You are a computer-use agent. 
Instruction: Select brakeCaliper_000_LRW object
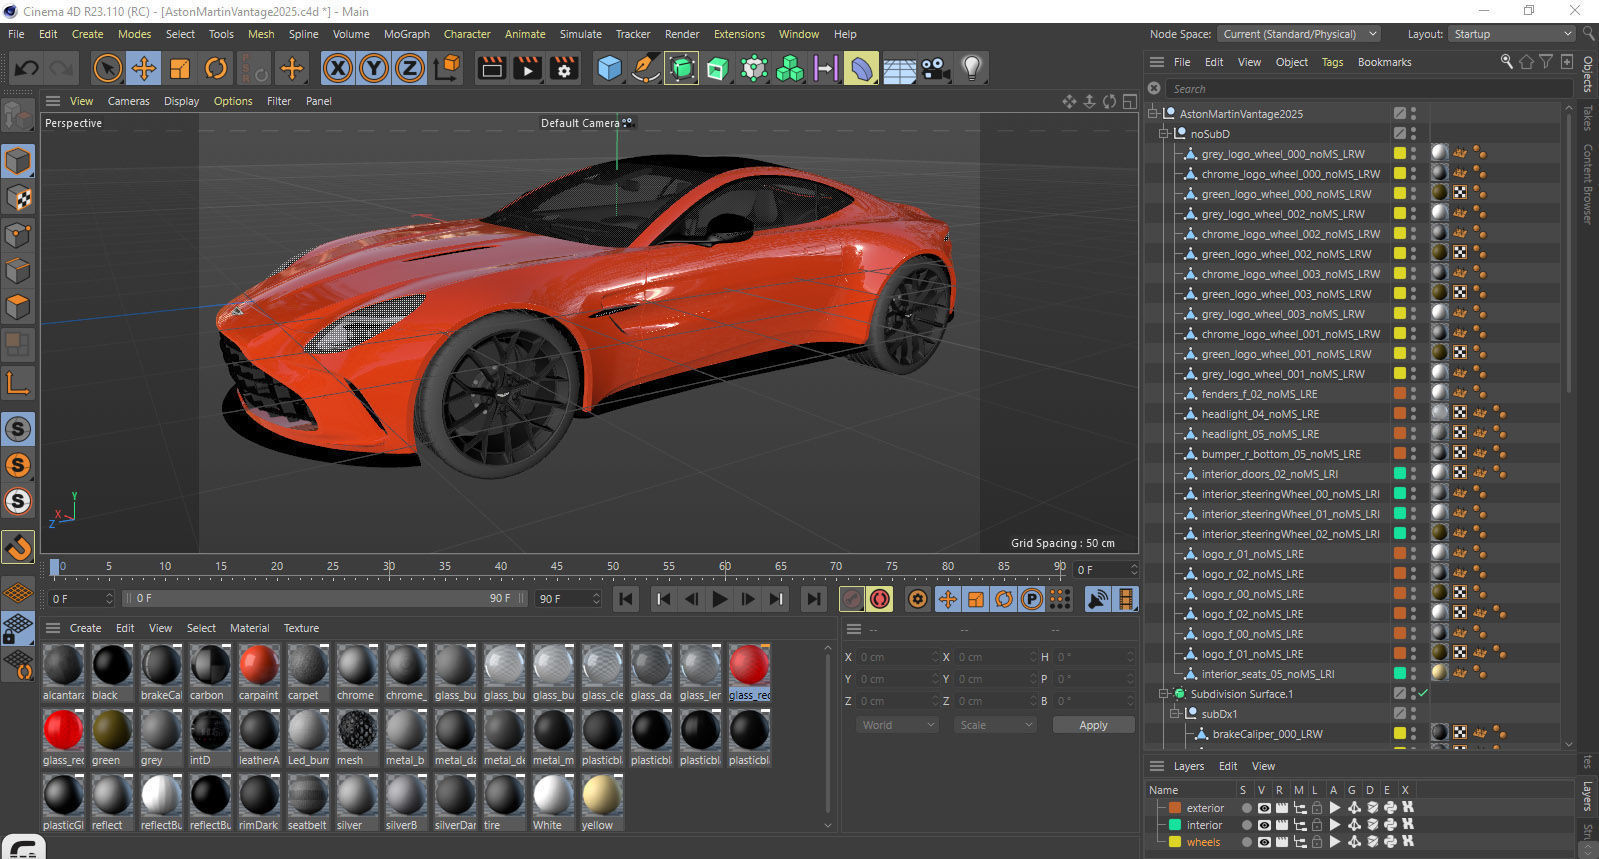pyautogui.click(x=1267, y=733)
